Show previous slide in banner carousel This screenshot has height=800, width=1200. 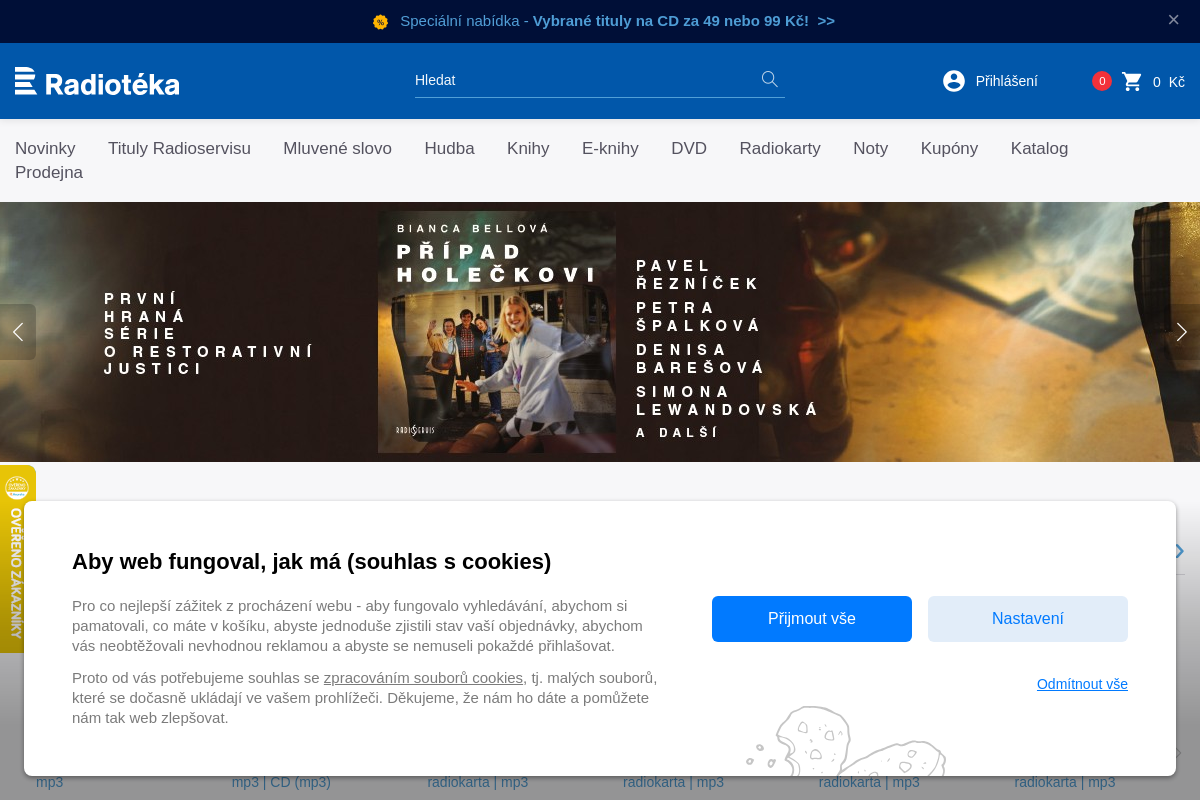(x=17, y=332)
